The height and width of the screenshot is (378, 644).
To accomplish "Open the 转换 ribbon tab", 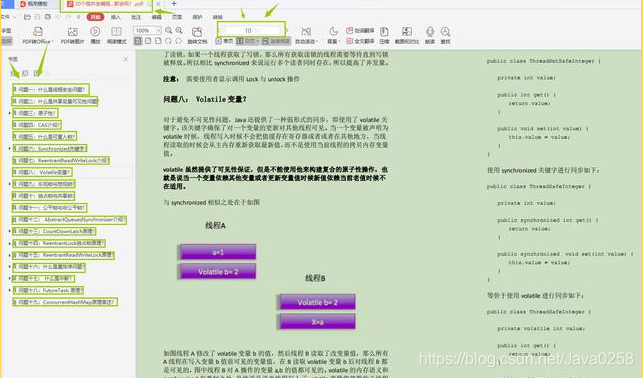I will [218, 17].
